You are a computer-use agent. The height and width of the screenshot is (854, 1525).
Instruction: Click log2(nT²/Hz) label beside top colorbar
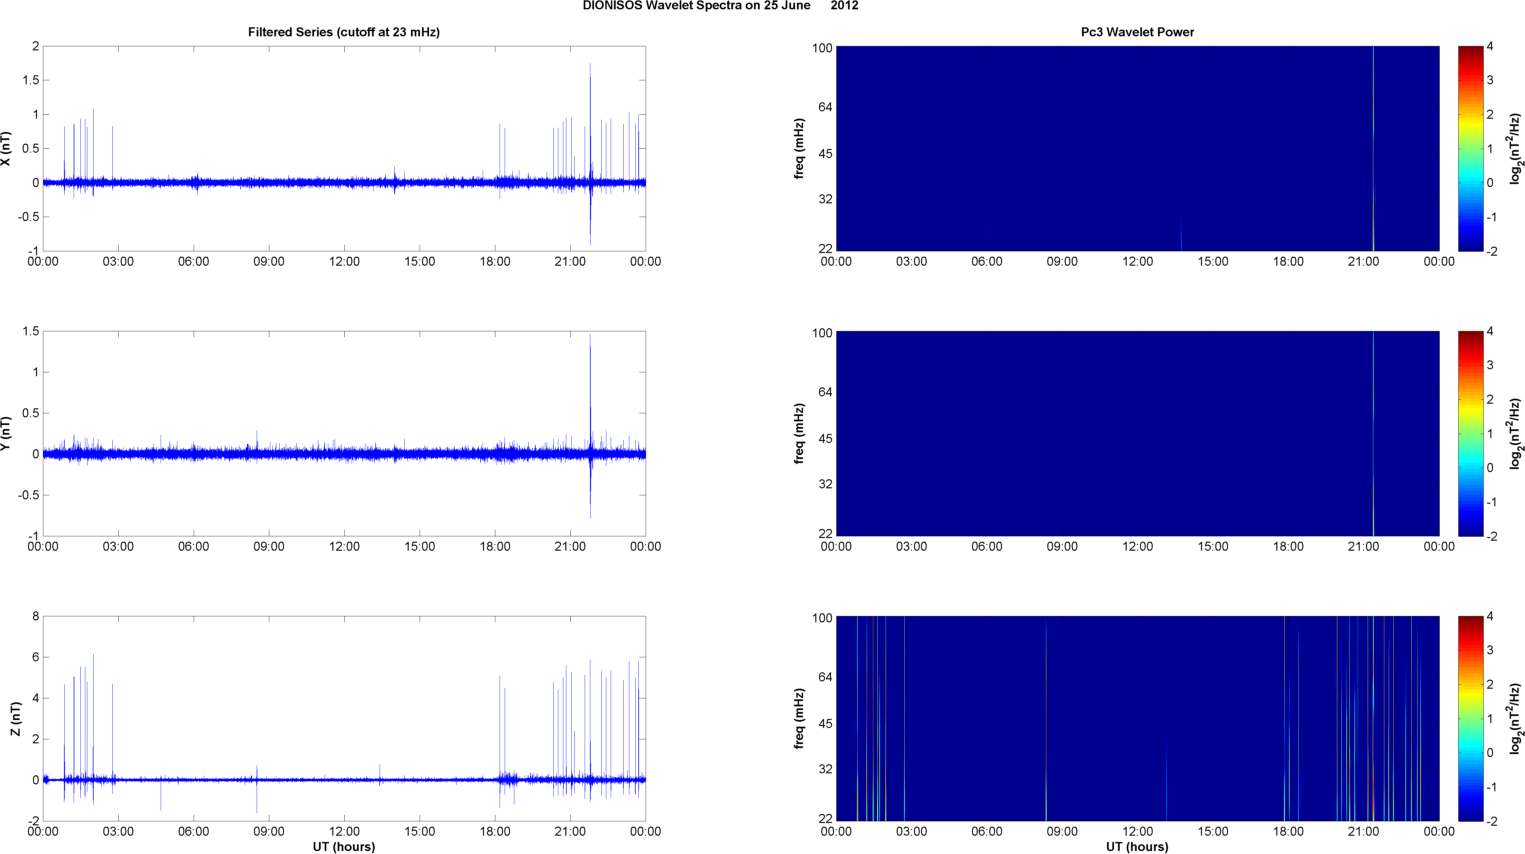tap(1516, 149)
